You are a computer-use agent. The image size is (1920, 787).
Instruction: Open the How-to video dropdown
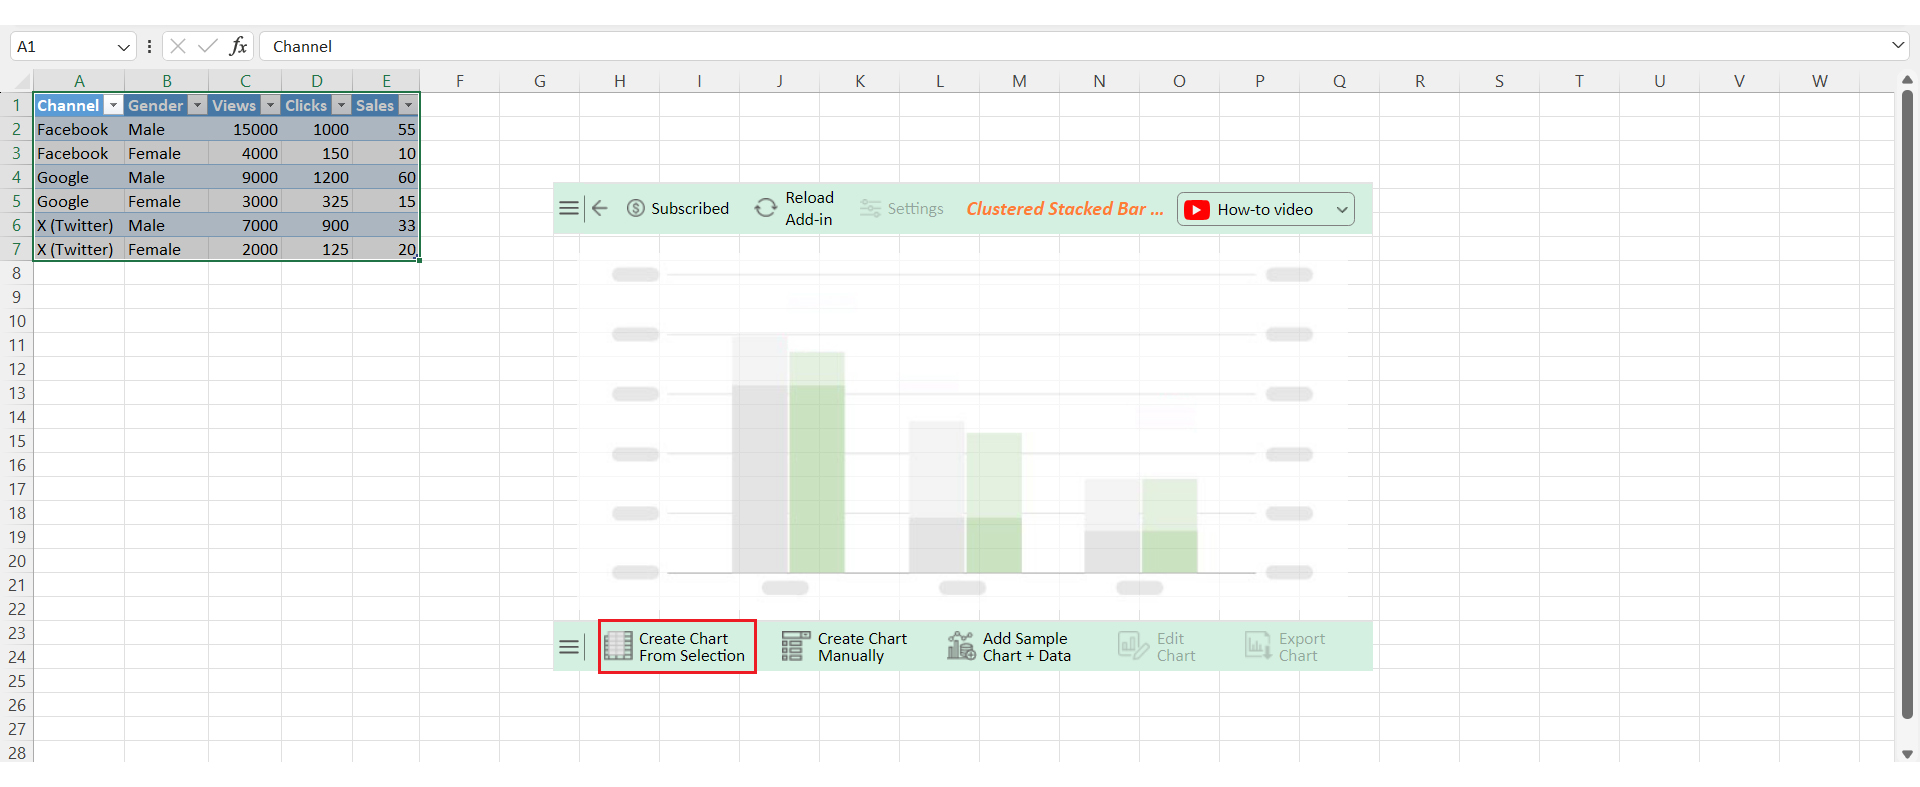pos(1342,209)
